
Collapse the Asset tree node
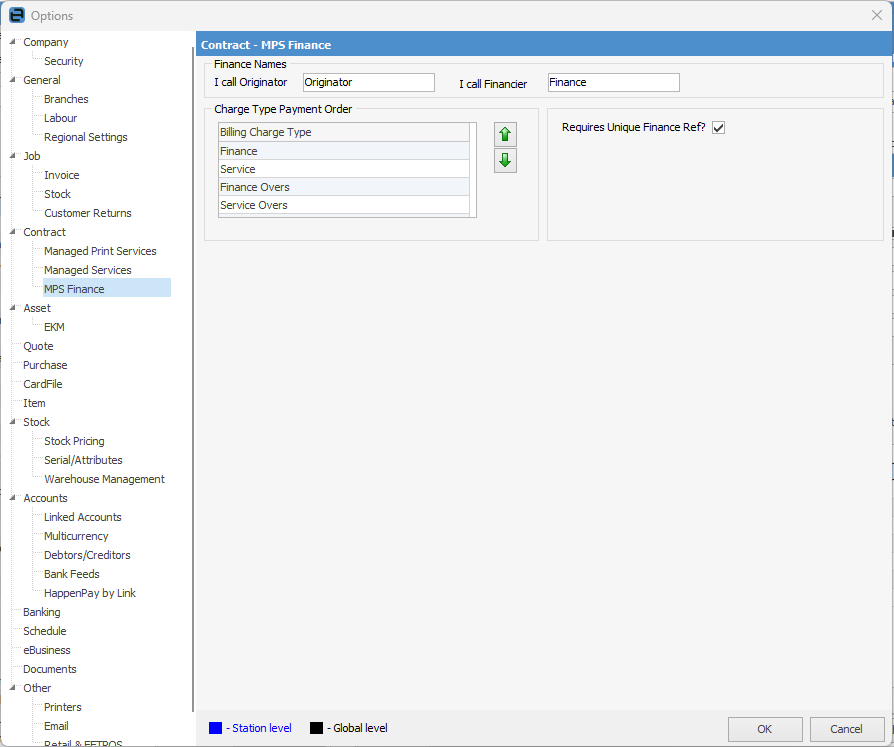click(13, 308)
